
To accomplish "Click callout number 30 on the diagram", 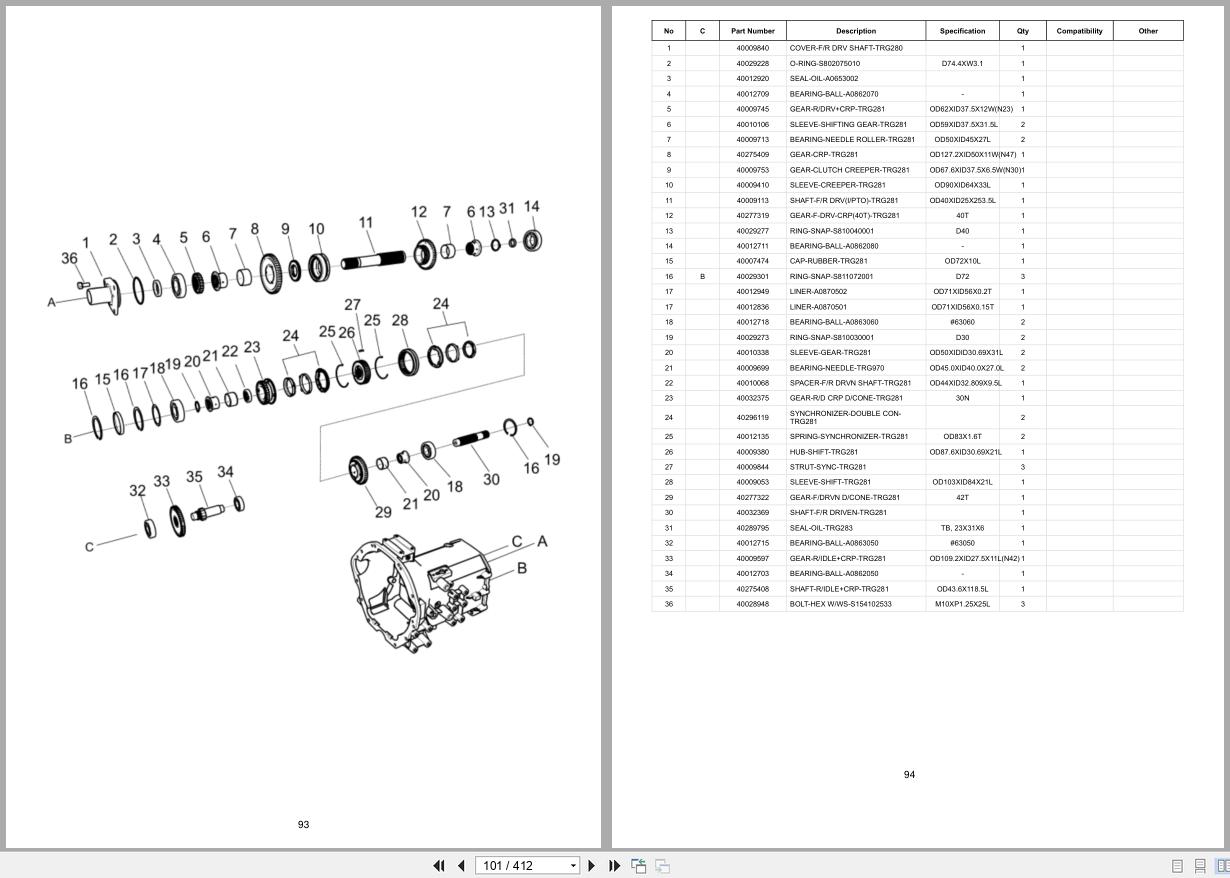I will 491,479.
